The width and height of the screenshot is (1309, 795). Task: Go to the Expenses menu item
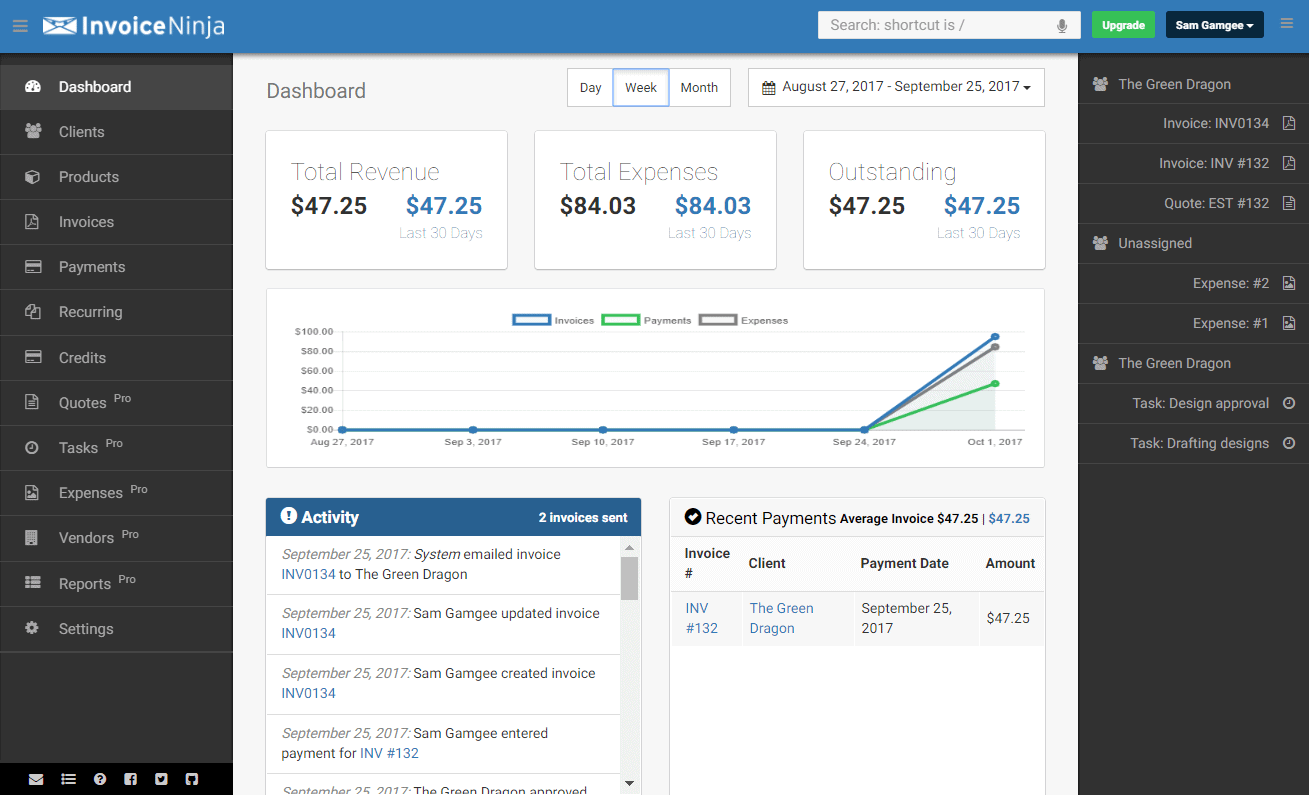116,493
